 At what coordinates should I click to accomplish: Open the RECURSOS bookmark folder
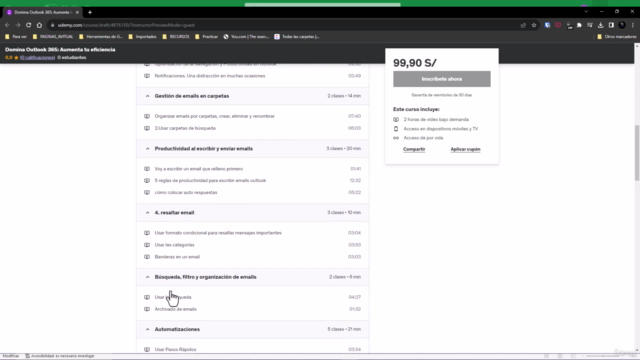176,37
